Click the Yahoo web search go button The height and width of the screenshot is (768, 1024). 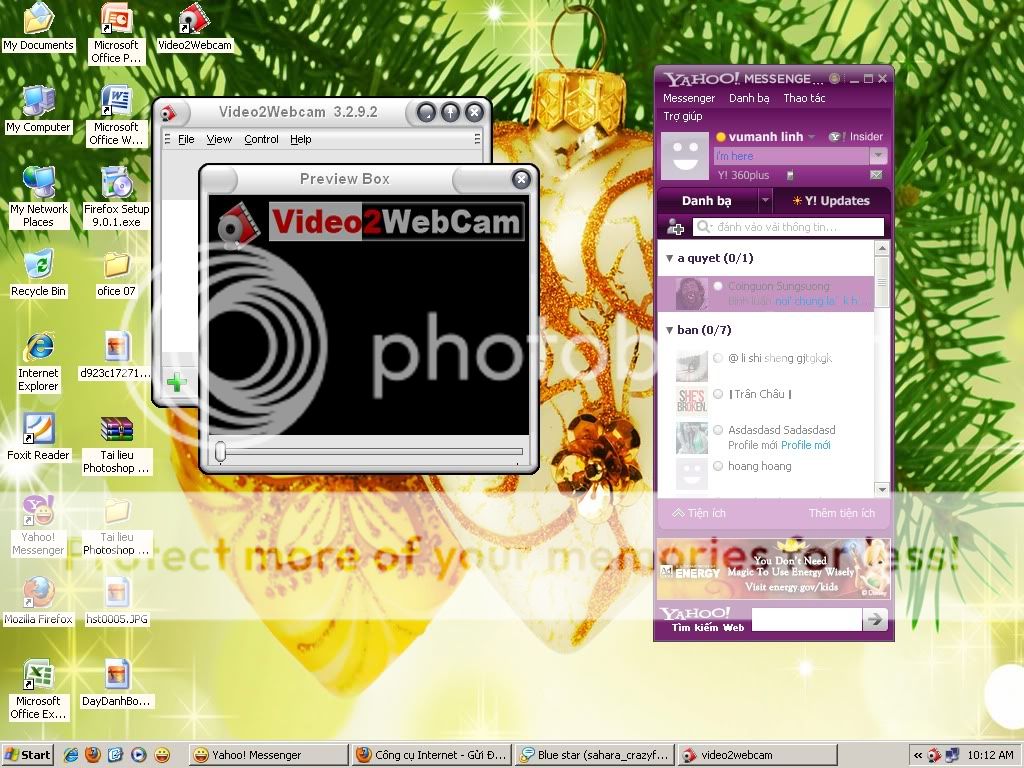click(x=874, y=619)
